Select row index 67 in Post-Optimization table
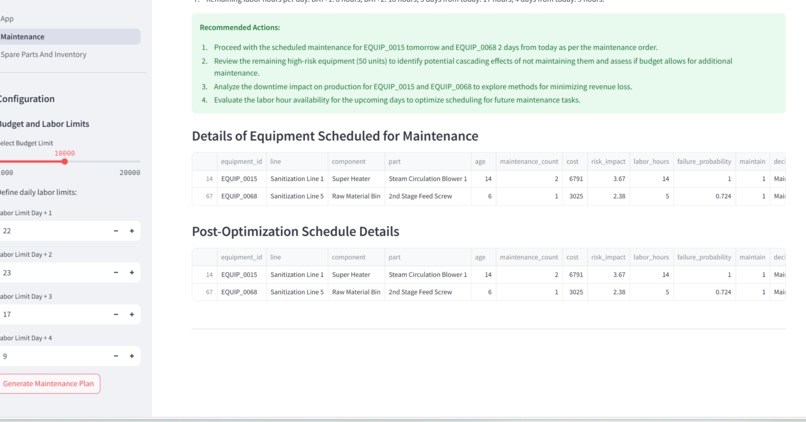 coord(205,292)
